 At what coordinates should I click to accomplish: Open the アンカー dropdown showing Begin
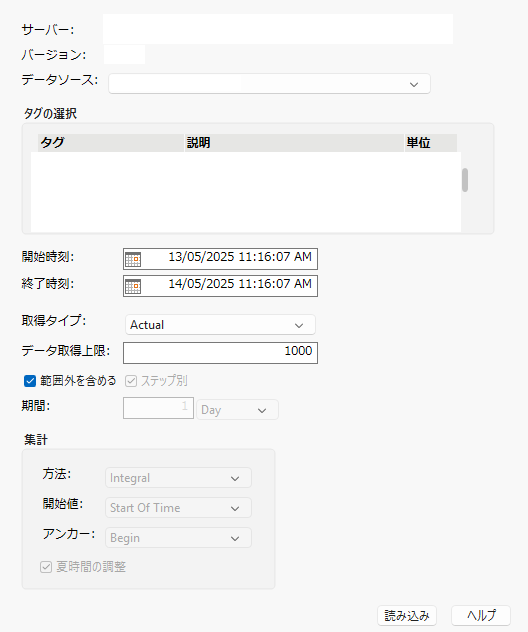pyautogui.click(x=178, y=538)
